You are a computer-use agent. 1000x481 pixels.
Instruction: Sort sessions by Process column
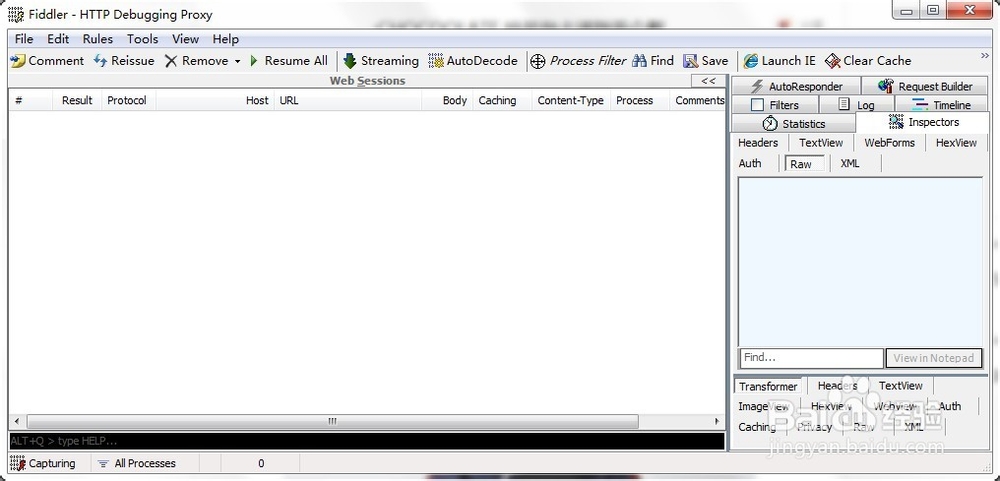click(x=640, y=100)
